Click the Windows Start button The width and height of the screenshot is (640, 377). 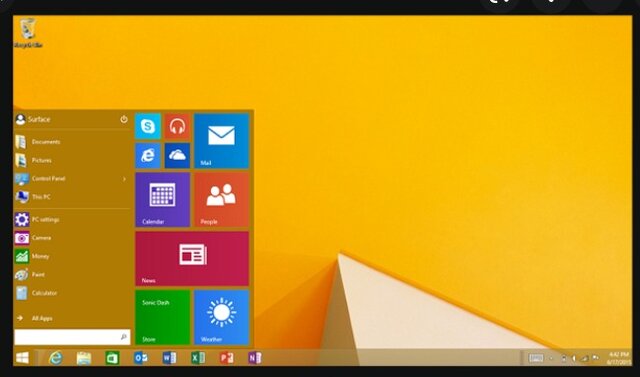(22, 358)
